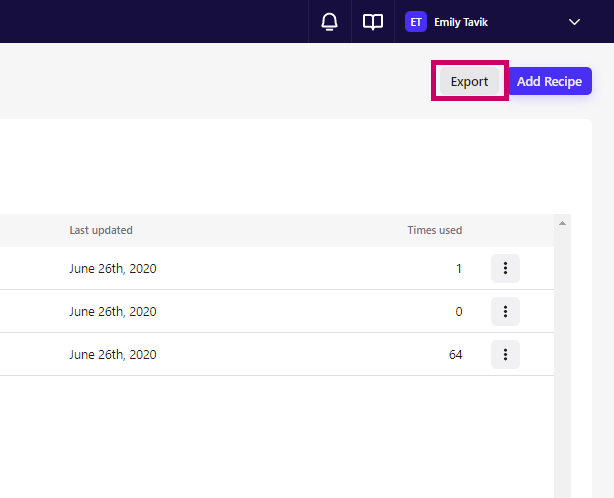This screenshot has width=614, height=498.
Task: Sort by the Times used column header
Action: pos(435,230)
